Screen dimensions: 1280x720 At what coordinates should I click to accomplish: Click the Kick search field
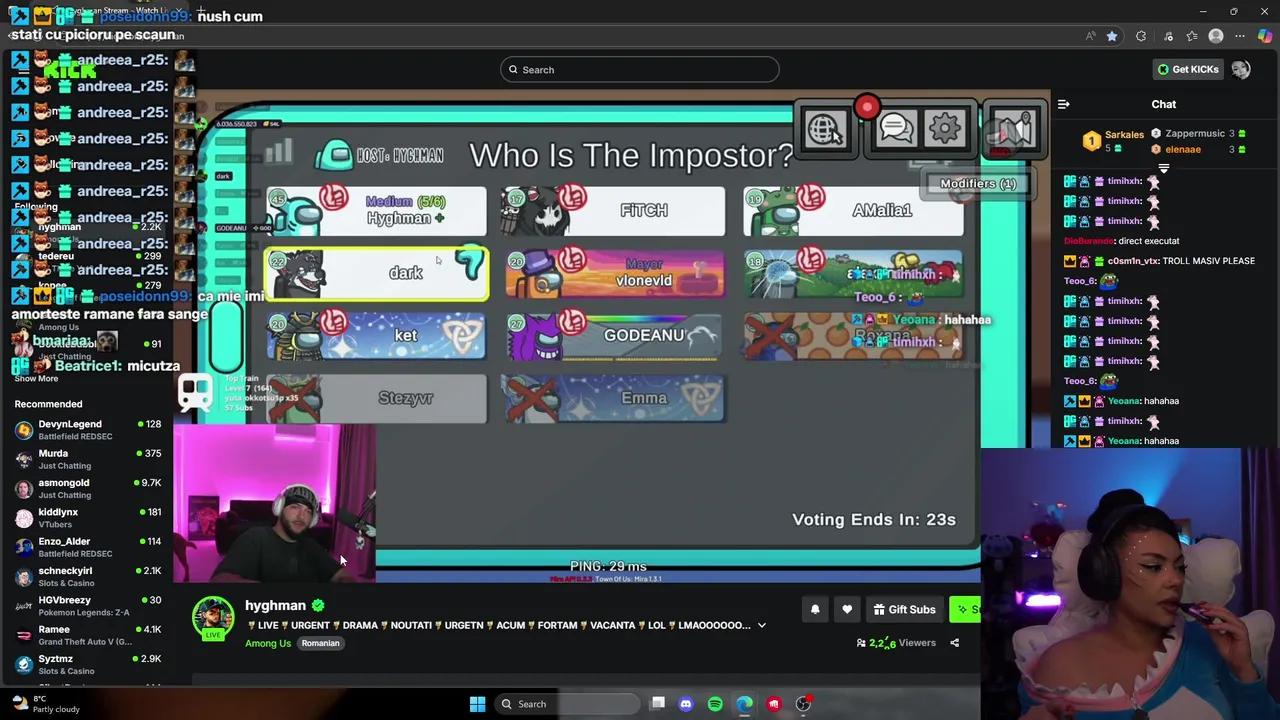pyautogui.click(x=640, y=70)
